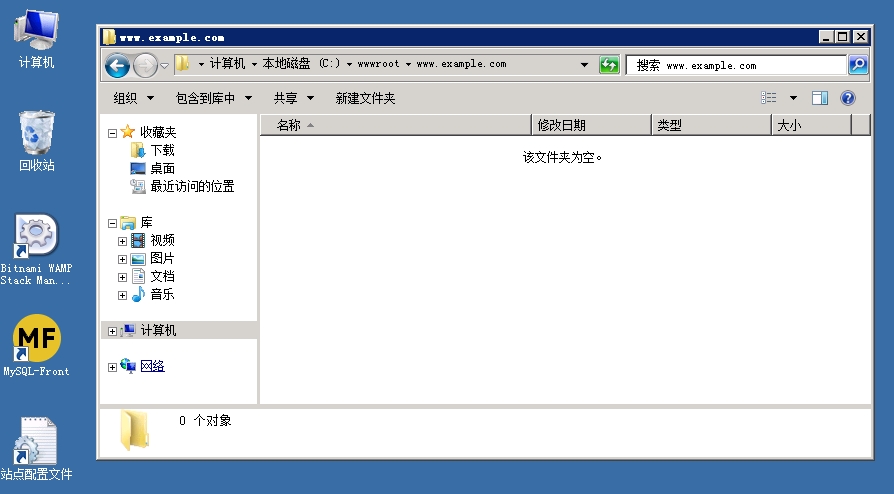The image size is (894, 494).
Task: Open the view options dropdown arrow
Action: tap(793, 98)
